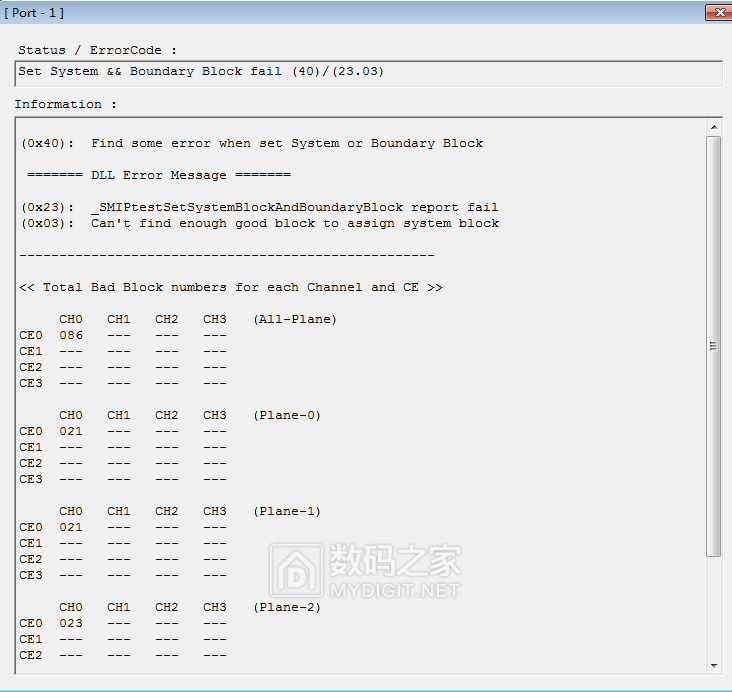
Task: Click the scrollbar up arrow in Information panel
Action: click(714, 127)
